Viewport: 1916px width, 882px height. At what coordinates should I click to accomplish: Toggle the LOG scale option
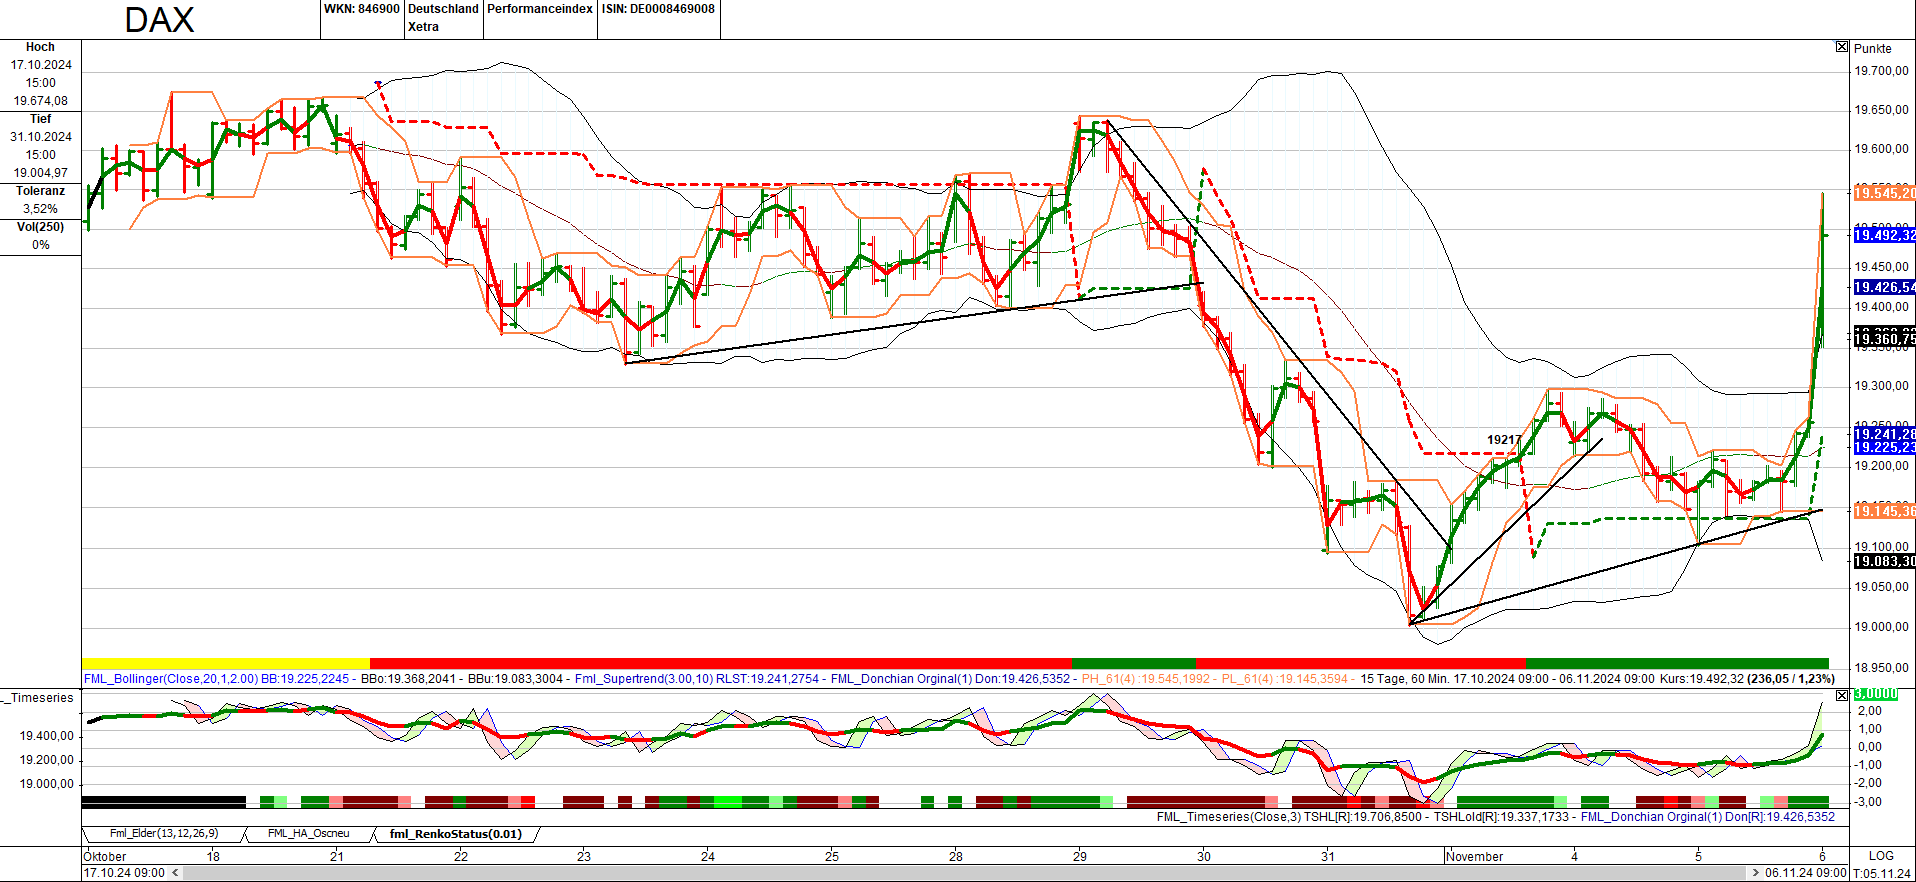[x=1881, y=856]
